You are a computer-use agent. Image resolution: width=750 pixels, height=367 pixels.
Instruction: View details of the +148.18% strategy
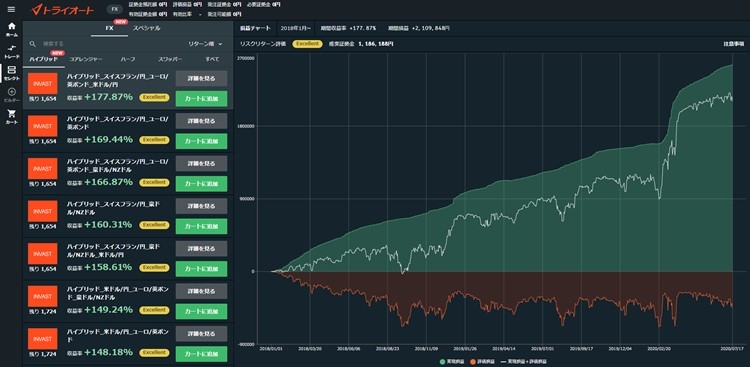[x=201, y=334]
